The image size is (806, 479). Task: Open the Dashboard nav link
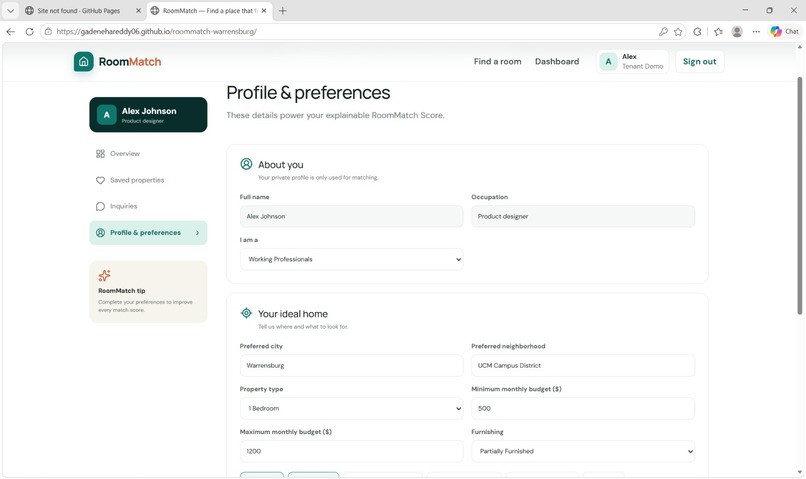click(557, 62)
